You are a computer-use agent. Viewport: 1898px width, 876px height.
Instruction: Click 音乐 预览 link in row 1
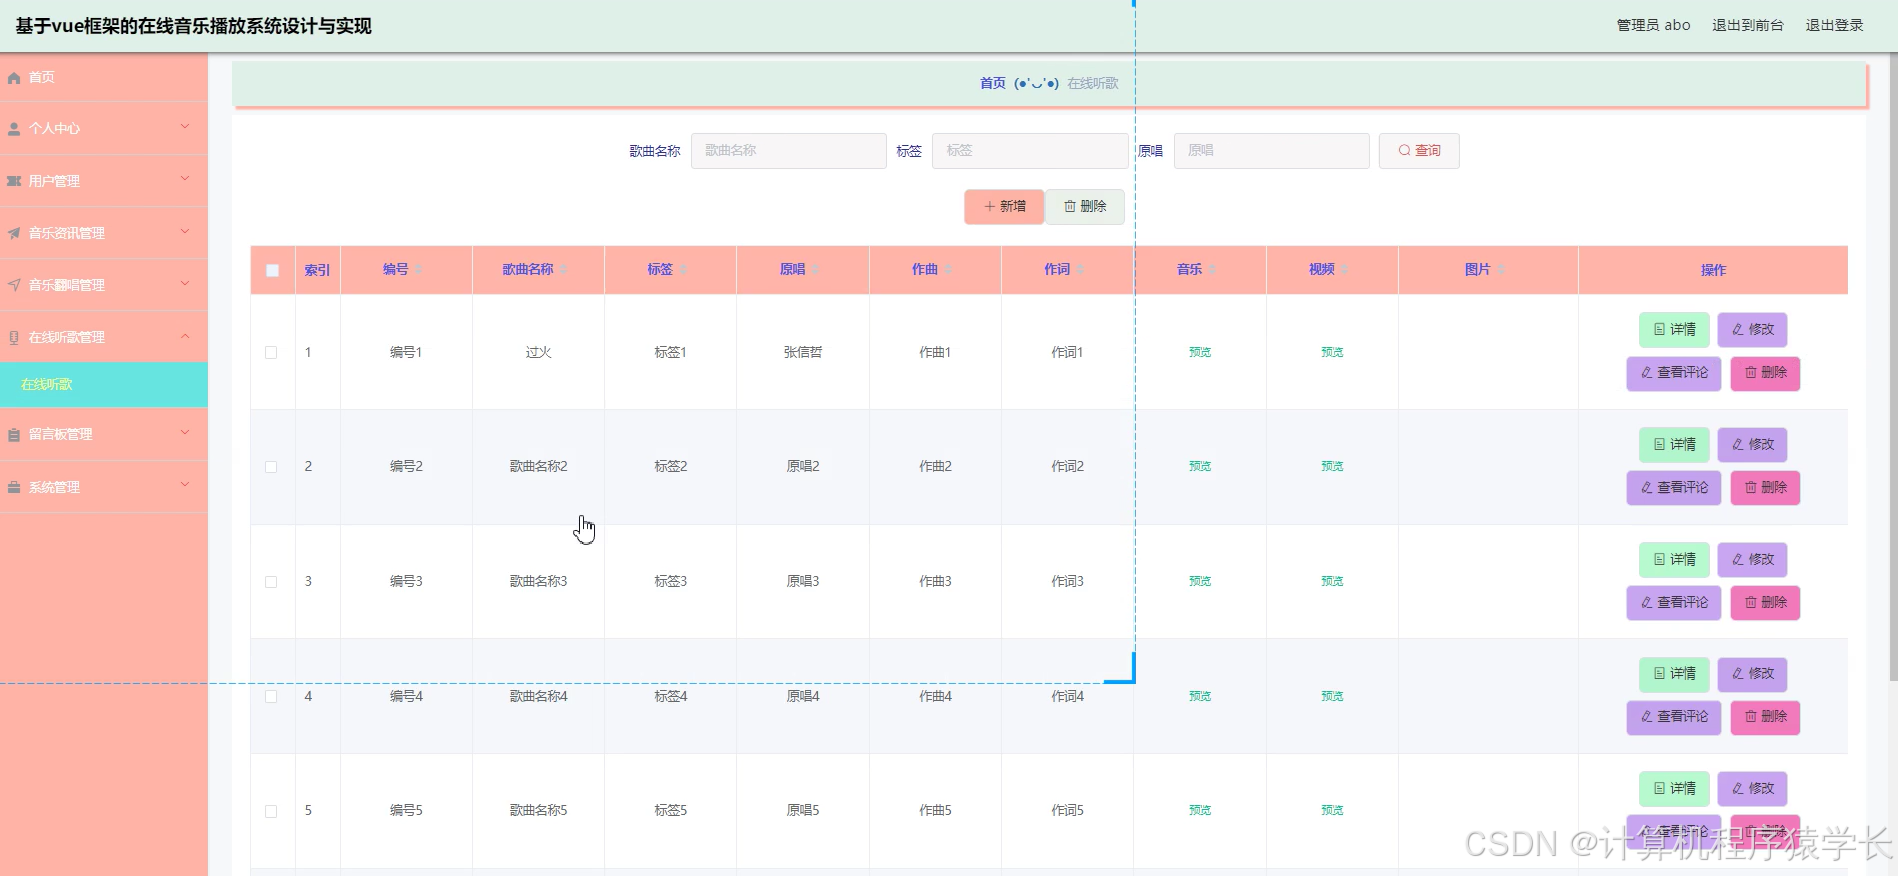(1200, 353)
